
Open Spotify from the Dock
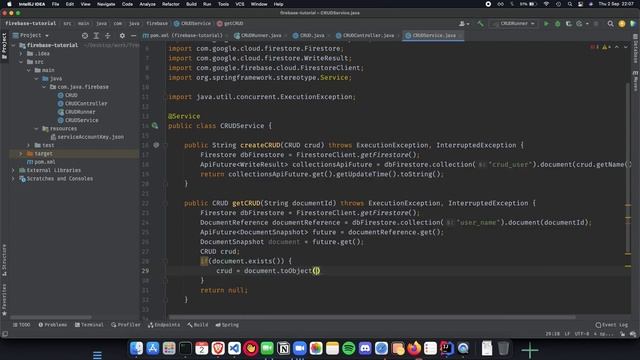pyautogui.click(x=349, y=348)
